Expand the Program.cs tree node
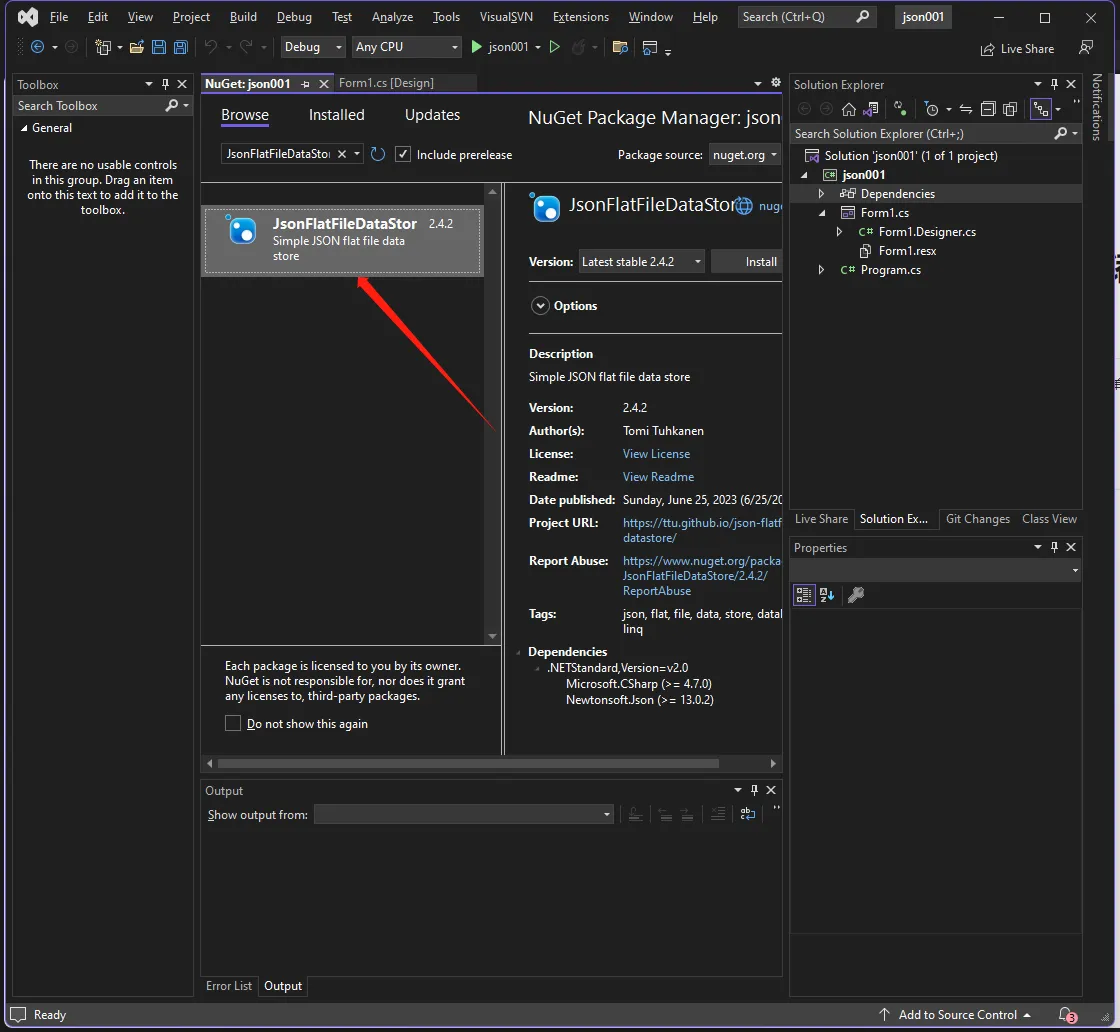 click(x=821, y=270)
